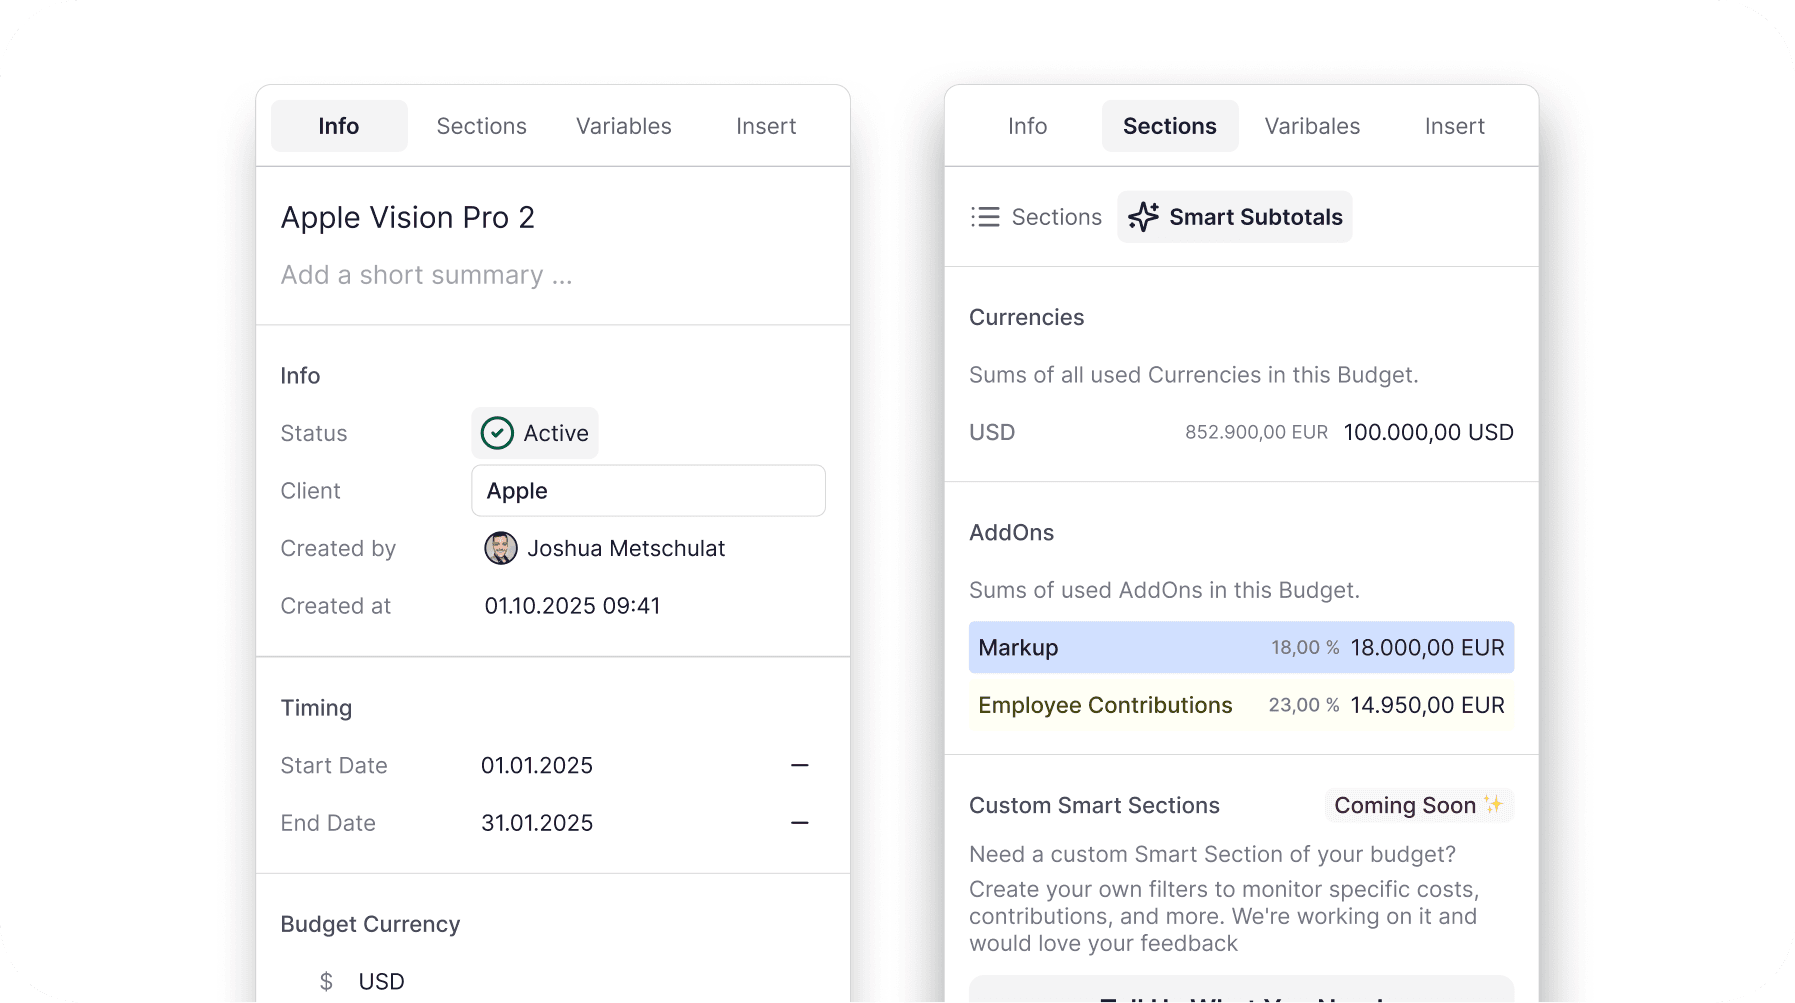Screen dimensions: 1795x1003
Task: Select the Employee Contributions addon row
Action: click(x=1241, y=705)
